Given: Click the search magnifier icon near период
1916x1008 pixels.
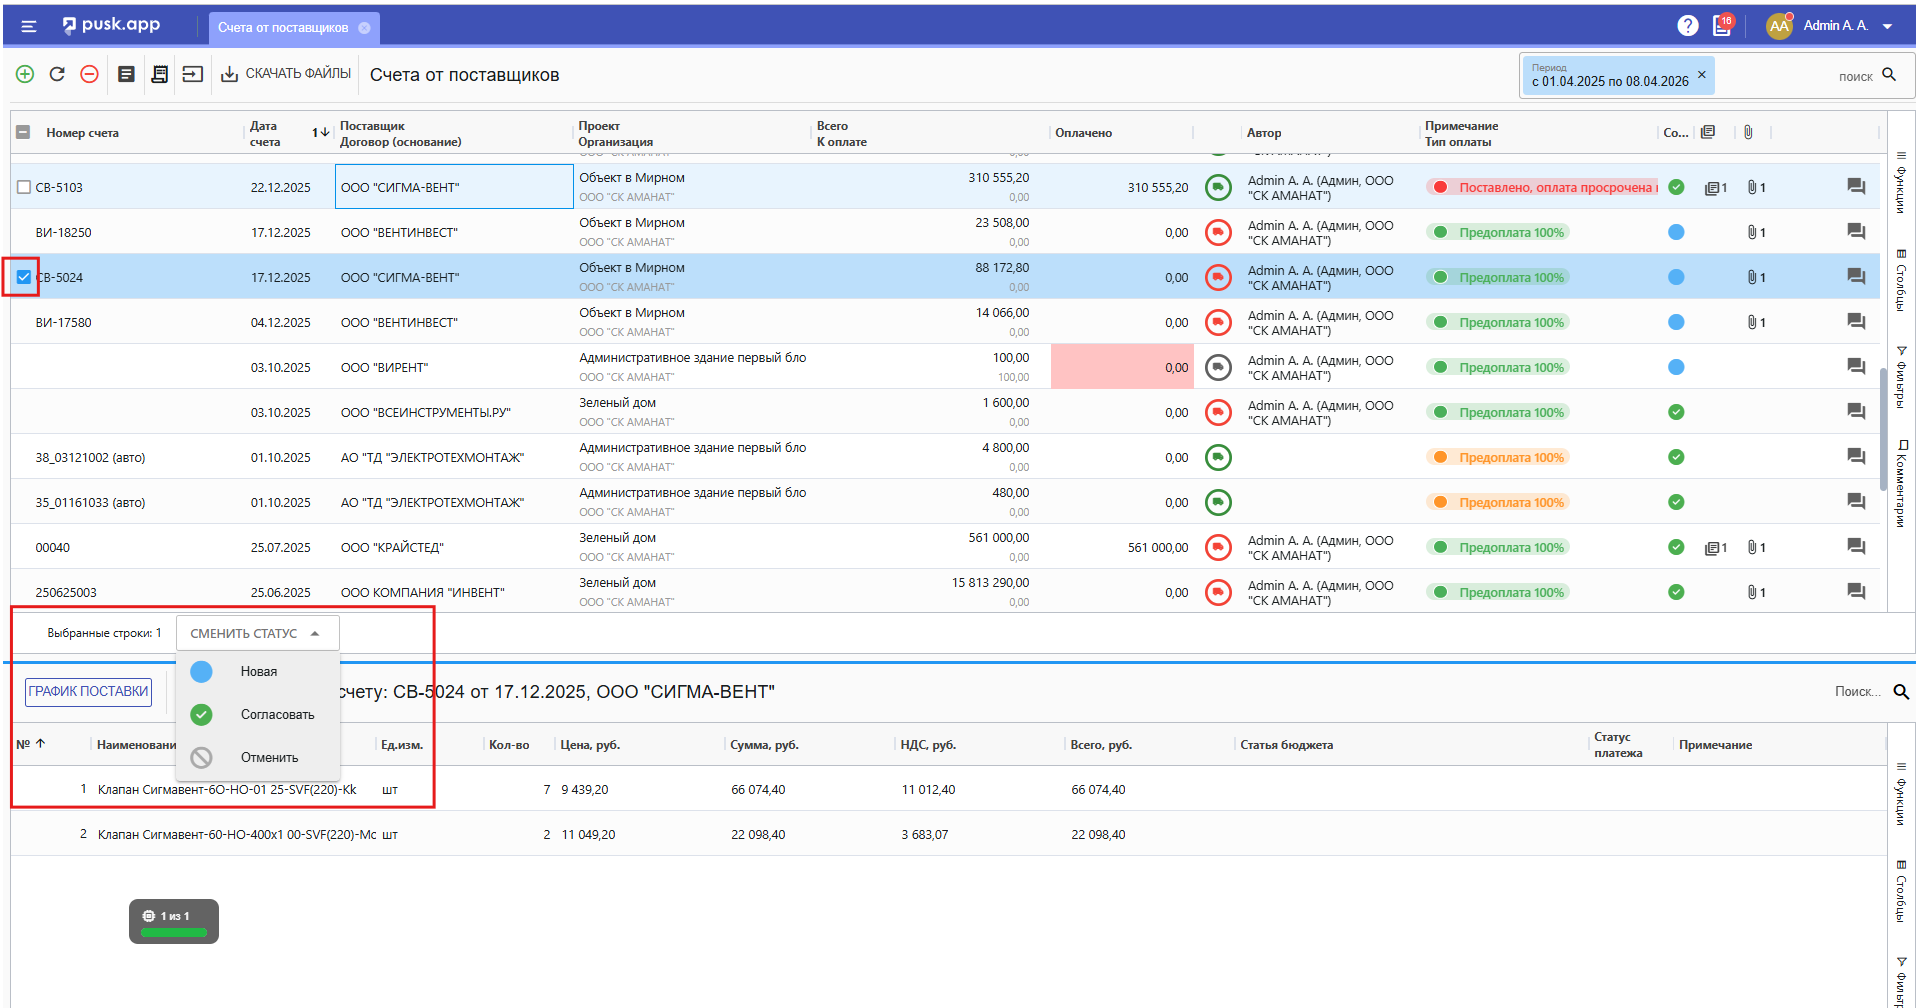Looking at the screenshot, I should [1889, 75].
